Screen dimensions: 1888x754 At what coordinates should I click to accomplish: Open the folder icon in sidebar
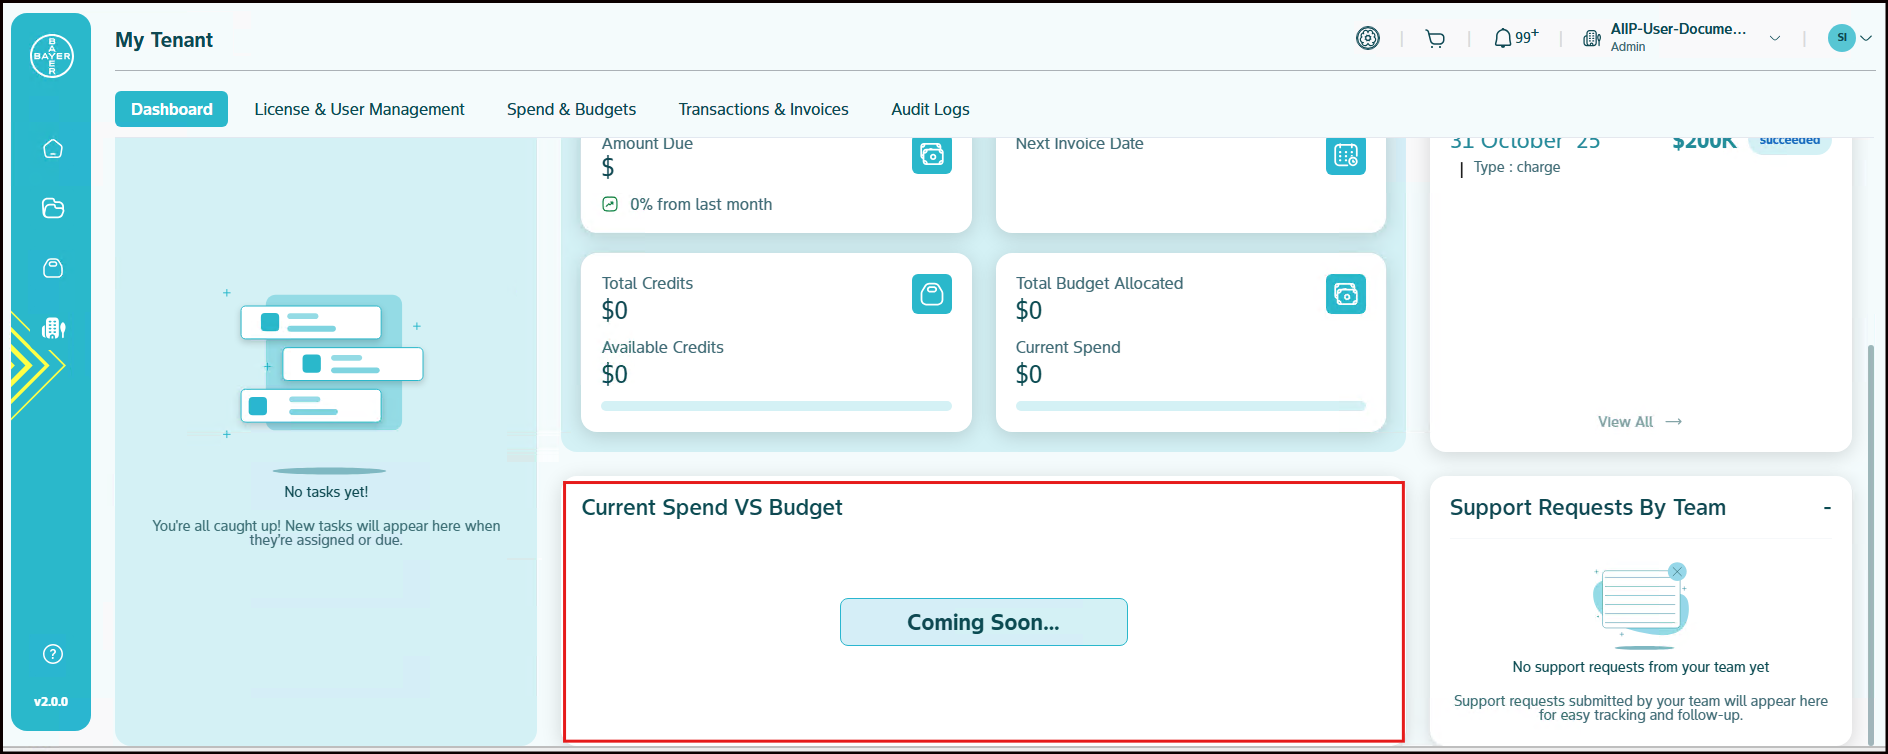coord(53,208)
